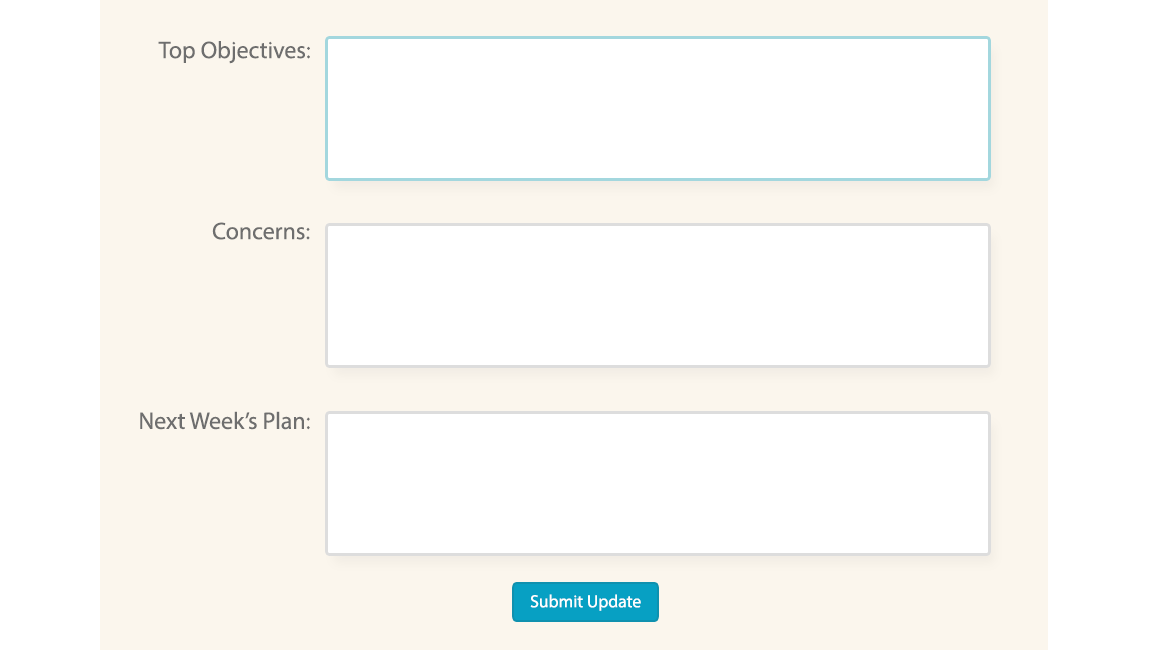This screenshot has width=1155, height=650.
Task: Submit the weekly update form
Action: coord(585,602)
